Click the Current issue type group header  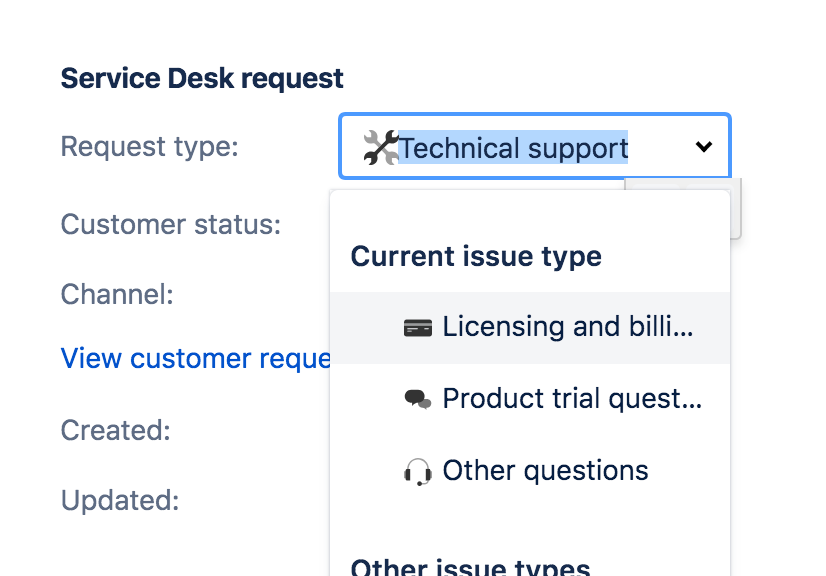coord(476,256)
